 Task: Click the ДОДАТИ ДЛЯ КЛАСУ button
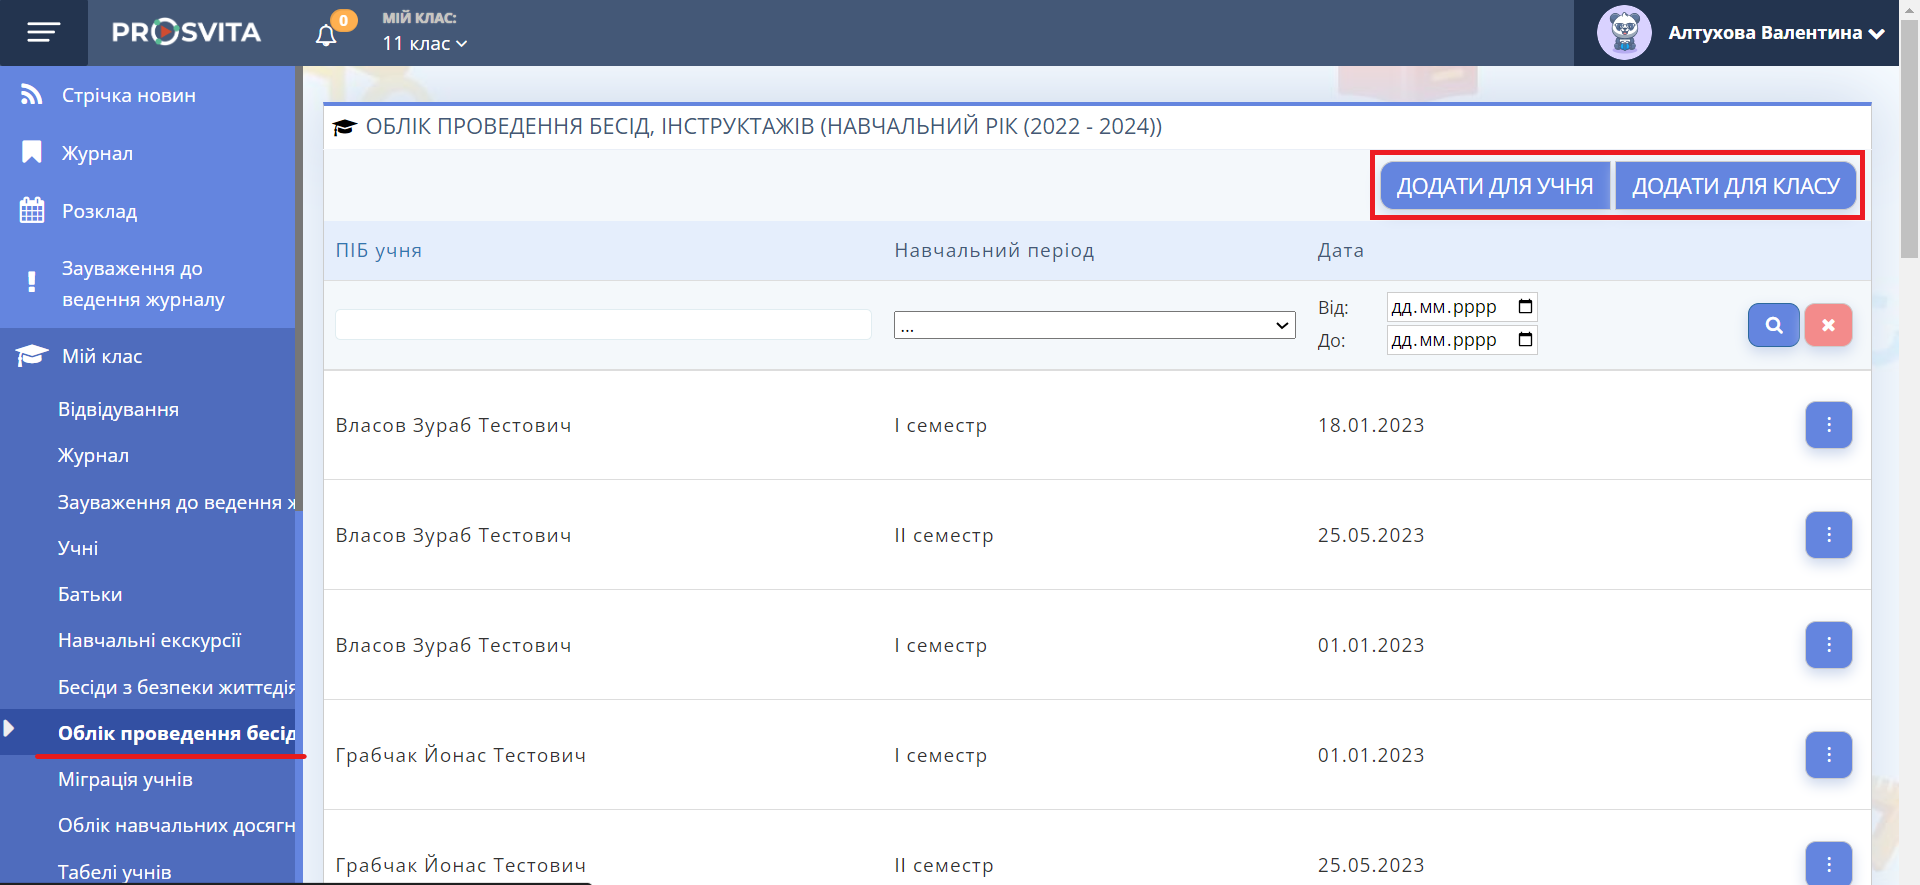point(1735,186)
